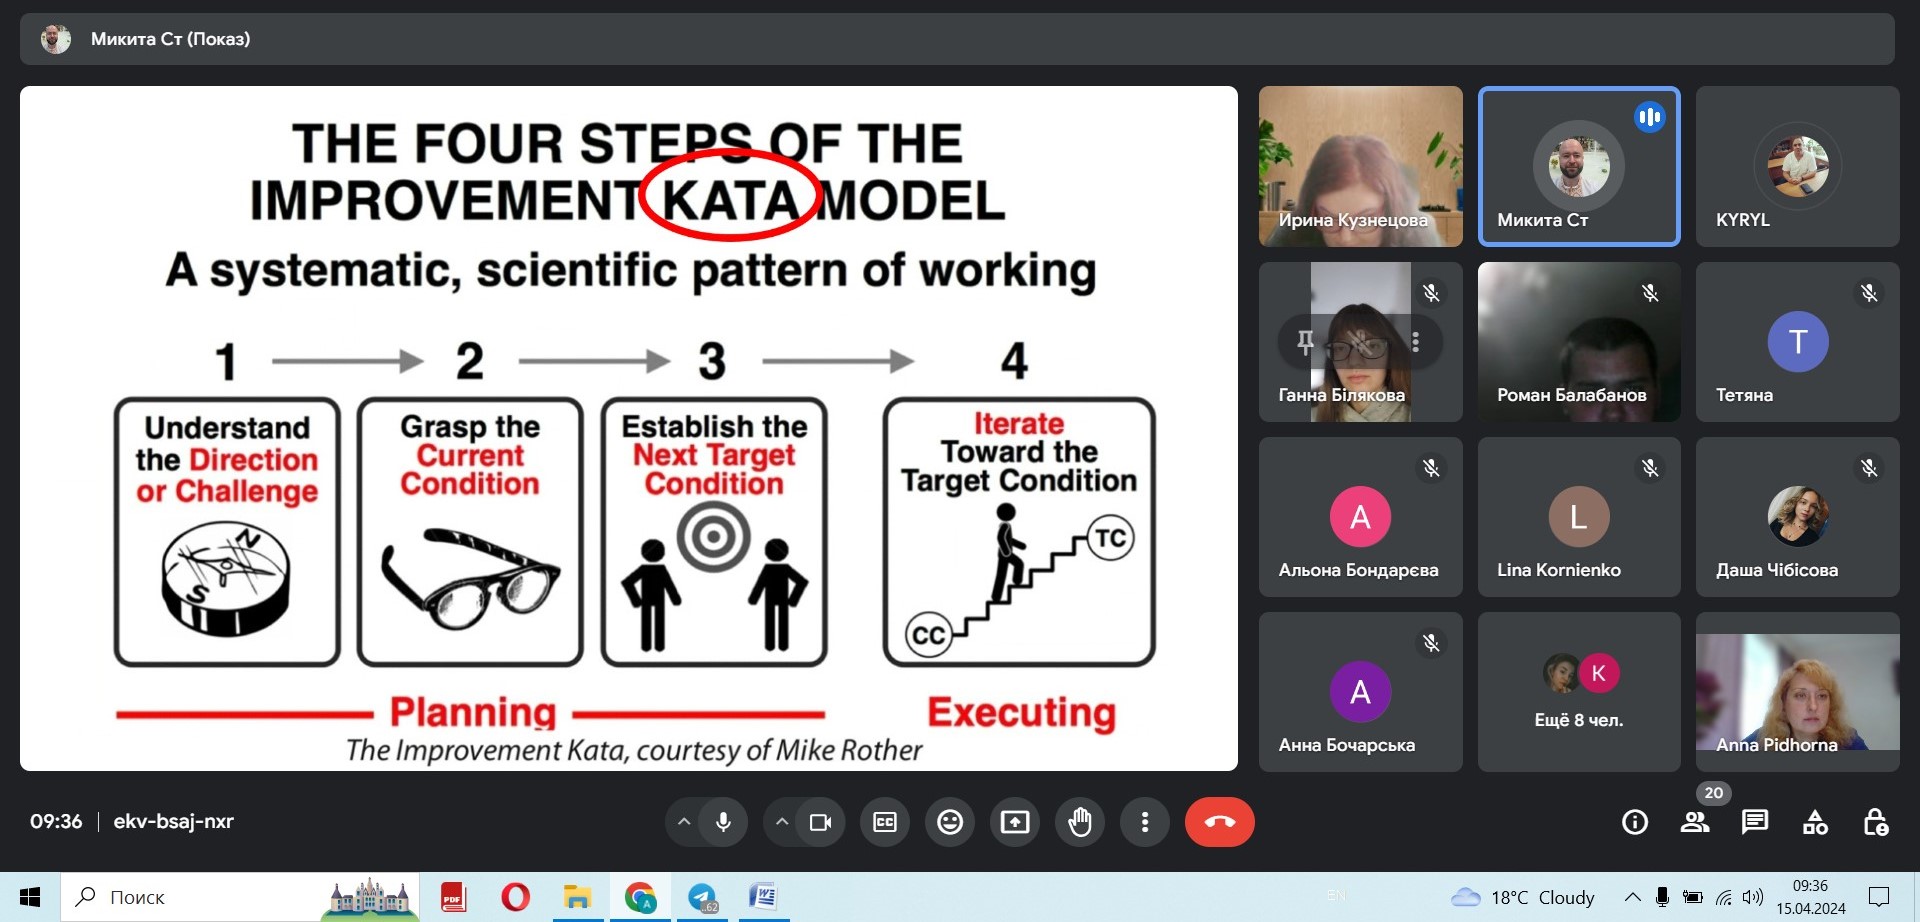Open host controls lock icon
Viewport: 1920px width, 922px height.
tap(1875, 822)
